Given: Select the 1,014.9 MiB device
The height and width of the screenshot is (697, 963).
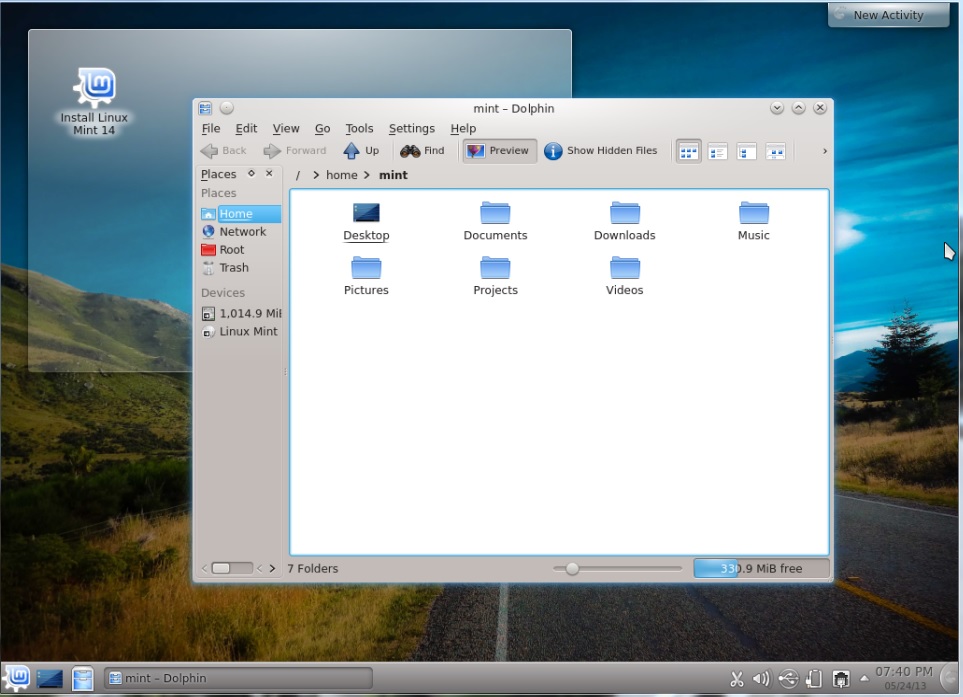Looking at the screenshot, I should 240,313.
